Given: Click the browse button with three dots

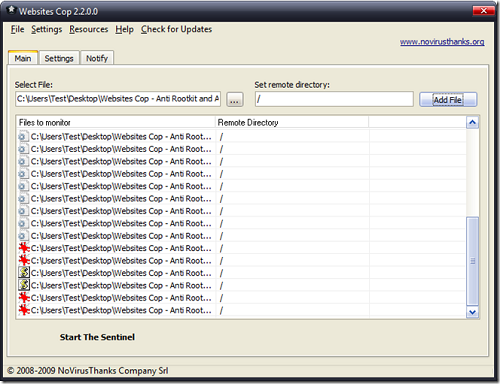Looking at the screenshot, I should (235, 99).
